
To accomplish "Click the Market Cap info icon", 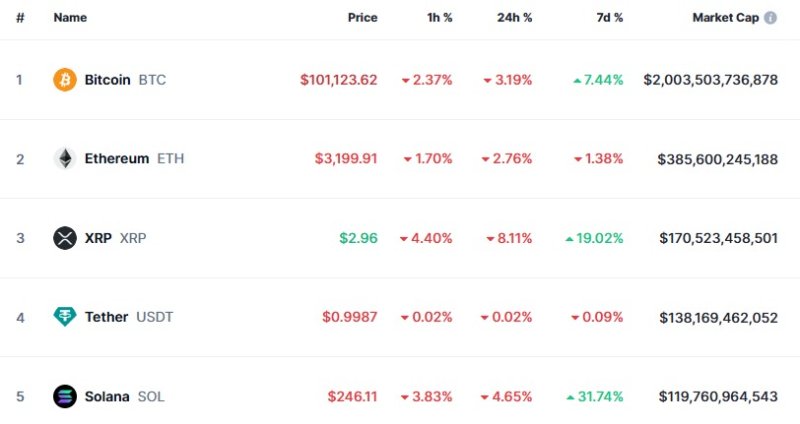I will [x=770, y=18].
